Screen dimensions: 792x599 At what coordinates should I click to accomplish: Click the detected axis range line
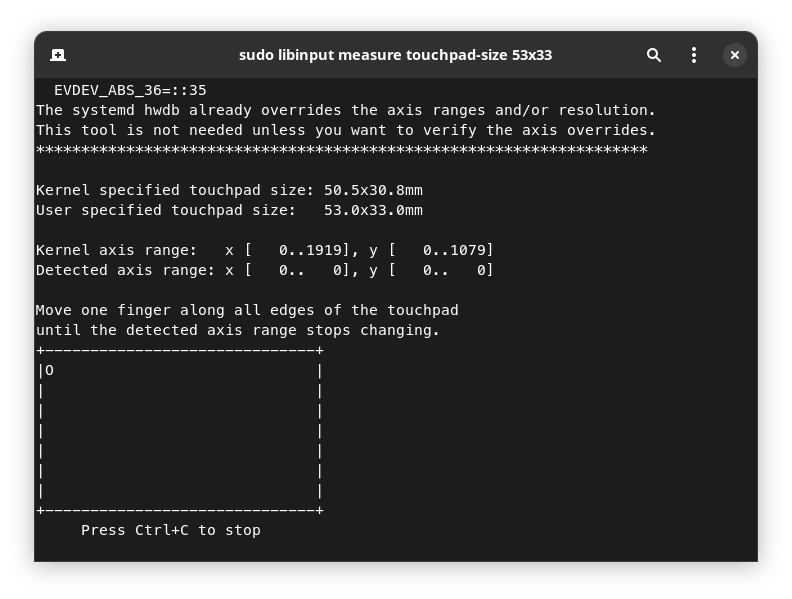pos(264,270)
